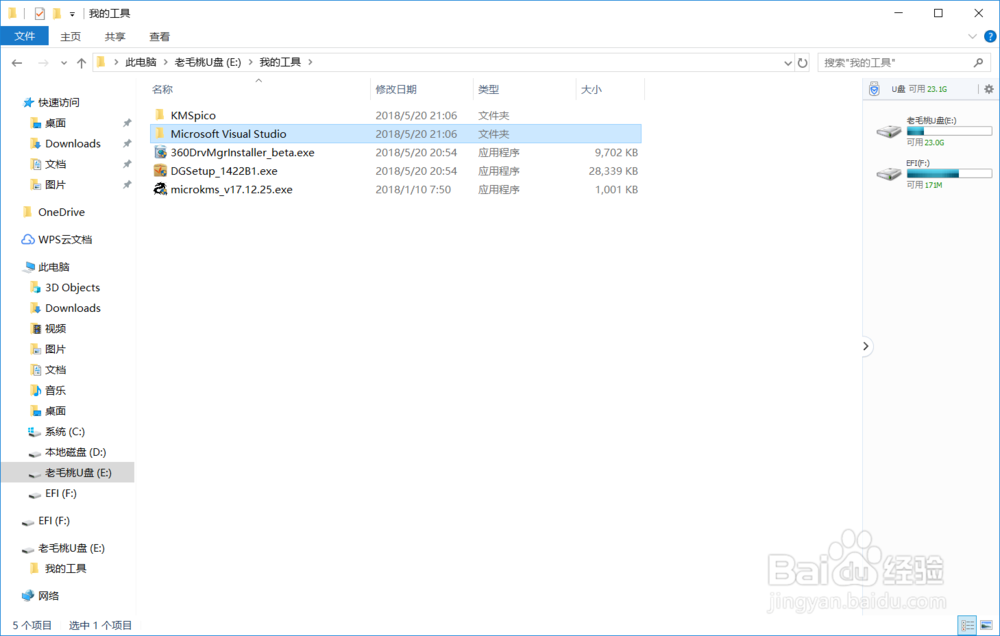Click the Refresh button by address bar
1000x636 pixels.
(x=802, y=63)
